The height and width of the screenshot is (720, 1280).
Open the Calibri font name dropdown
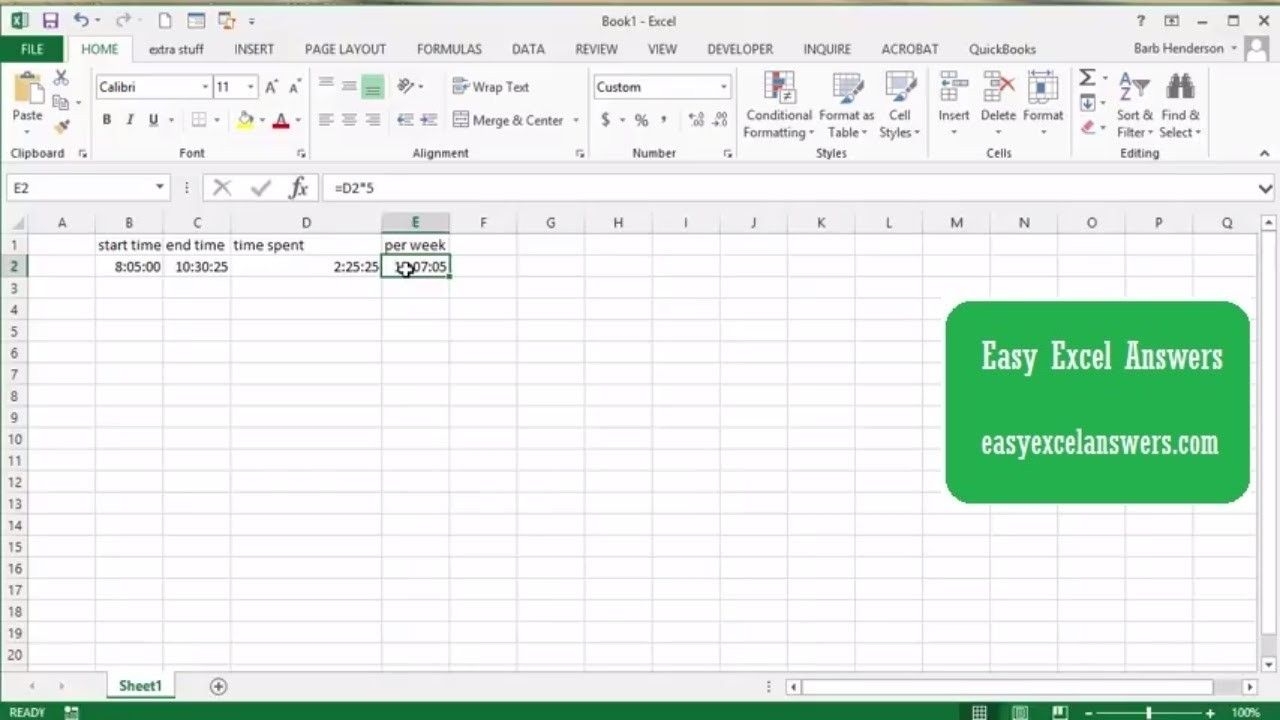pos(205,87)
